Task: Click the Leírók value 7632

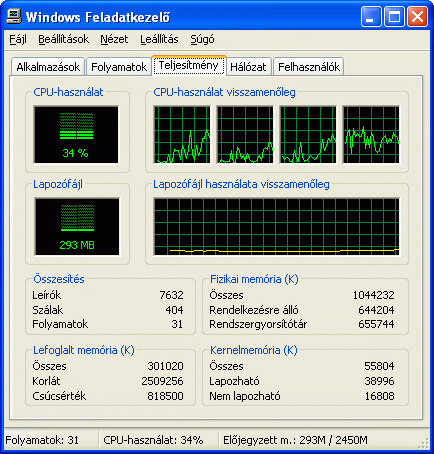Action: tap(171, 295)
